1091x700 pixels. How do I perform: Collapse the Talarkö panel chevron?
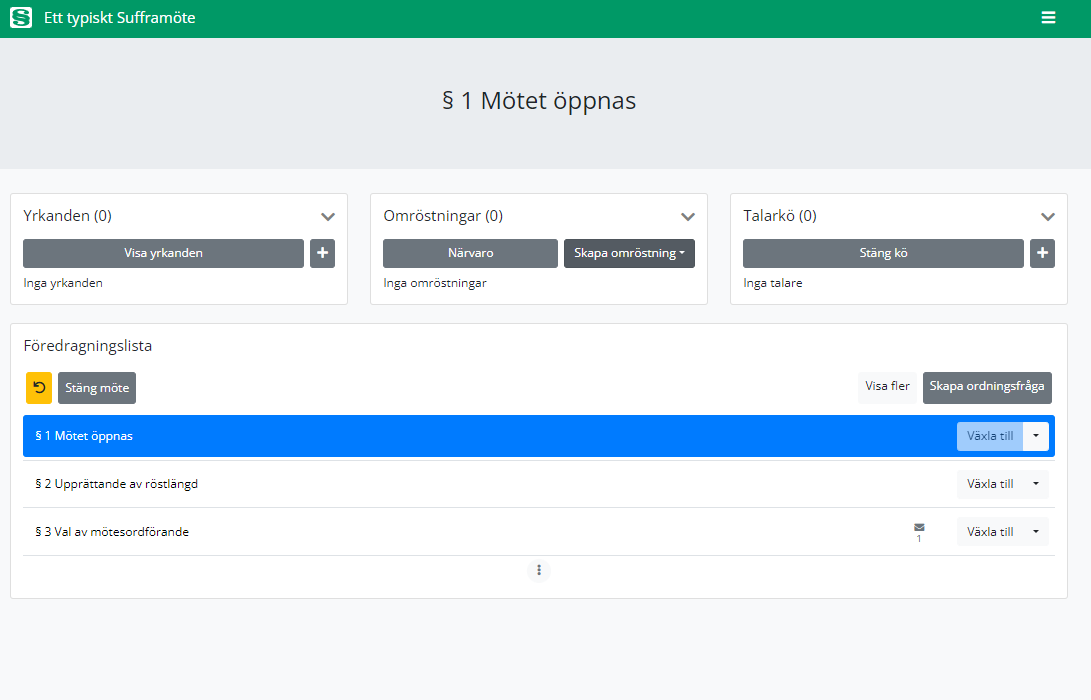click(x=1047, y=216)
